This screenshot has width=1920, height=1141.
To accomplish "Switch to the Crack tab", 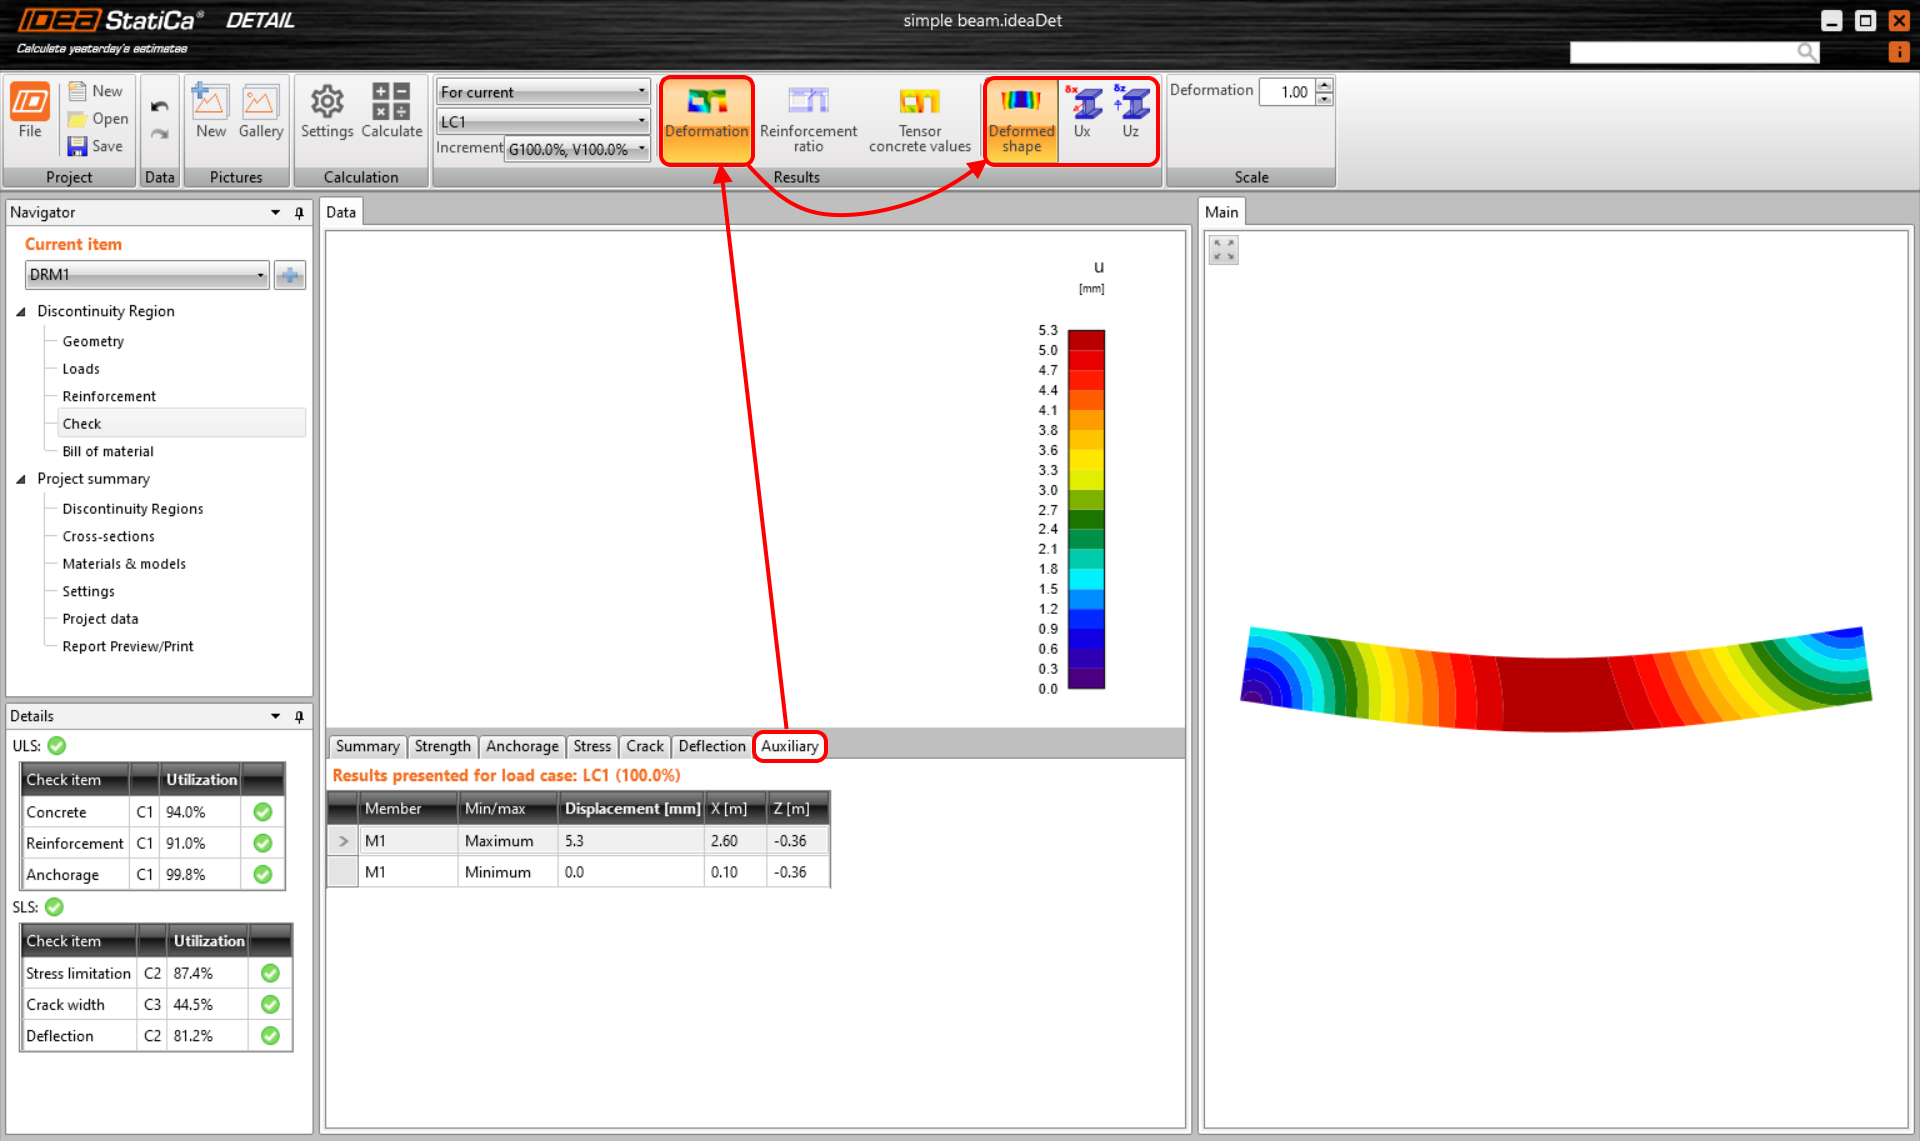I will [x=644, y=746].
